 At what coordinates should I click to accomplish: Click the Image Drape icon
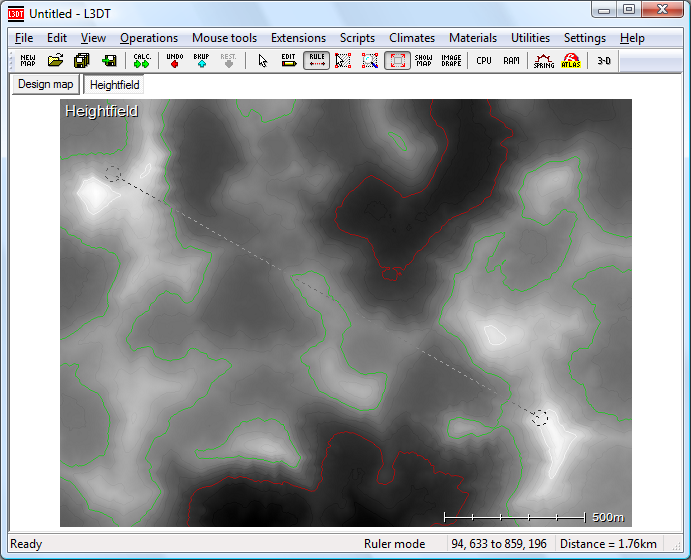[x=451, y=60]
